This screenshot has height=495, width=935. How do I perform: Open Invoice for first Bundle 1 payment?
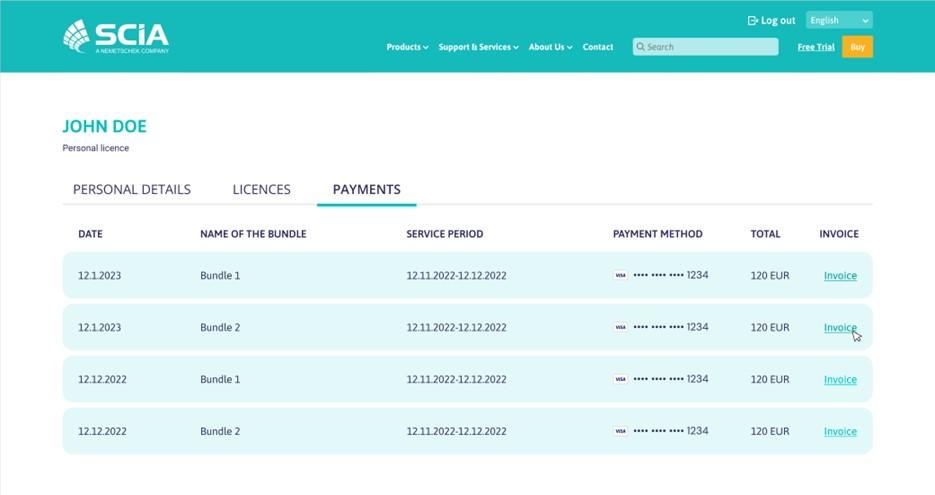pyautogui.click(x=840, y=275)
